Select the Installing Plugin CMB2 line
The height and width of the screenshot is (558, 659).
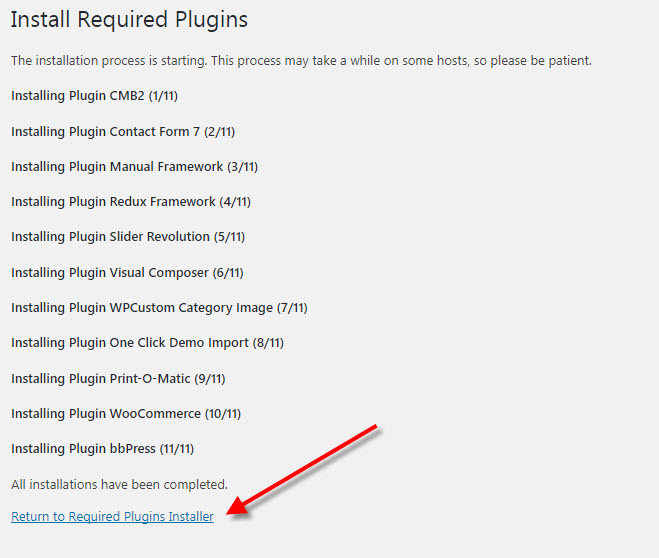[94, 96]
